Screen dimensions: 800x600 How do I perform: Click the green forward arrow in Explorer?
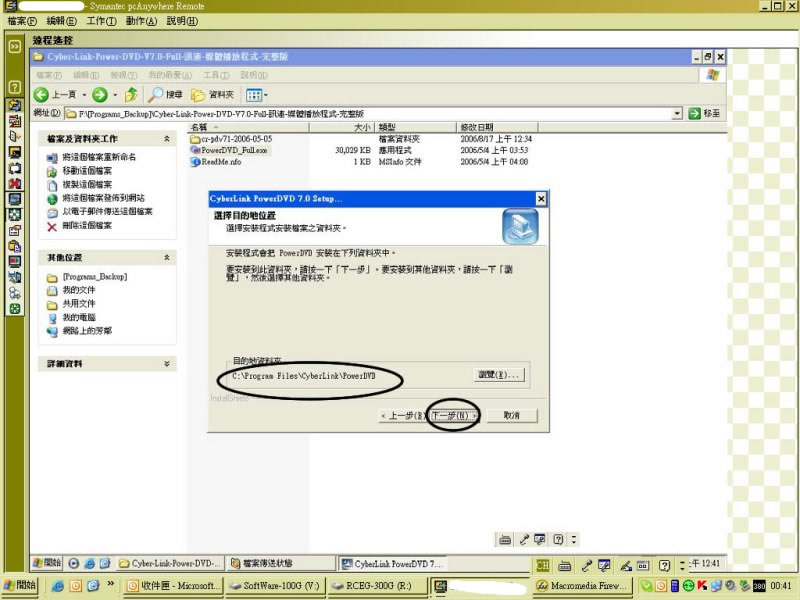tap(99, 94)
